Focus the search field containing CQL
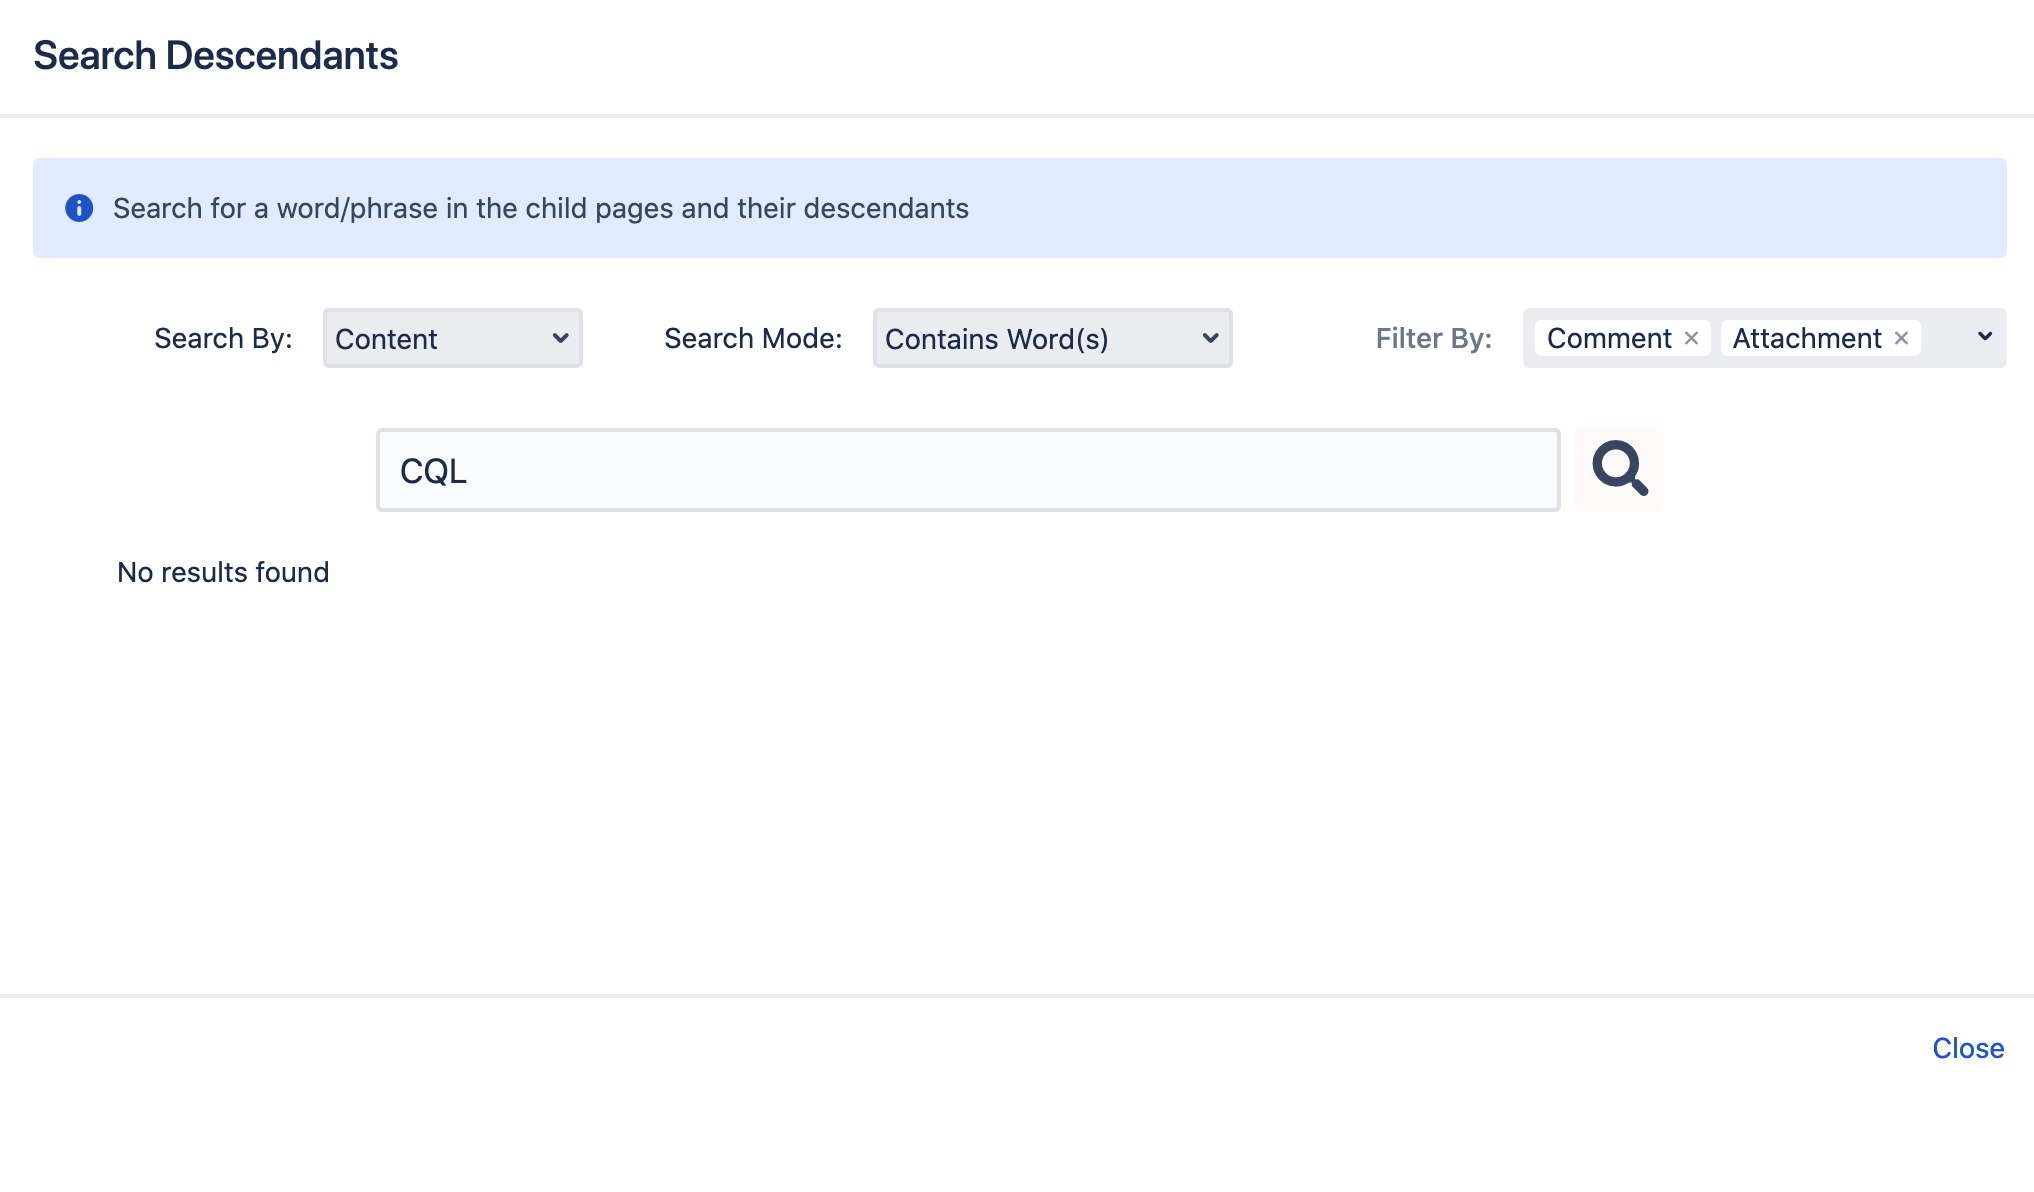This screenshot has width=2034, height=1192. point(967,470)
